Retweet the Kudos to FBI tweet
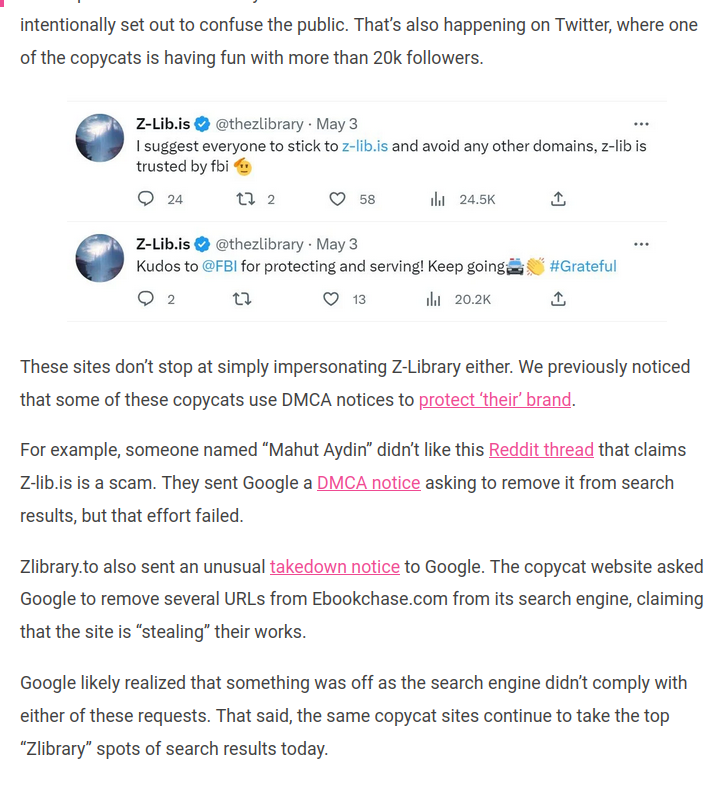Screen dimensions: 725x785 click(x=241, y=298)
